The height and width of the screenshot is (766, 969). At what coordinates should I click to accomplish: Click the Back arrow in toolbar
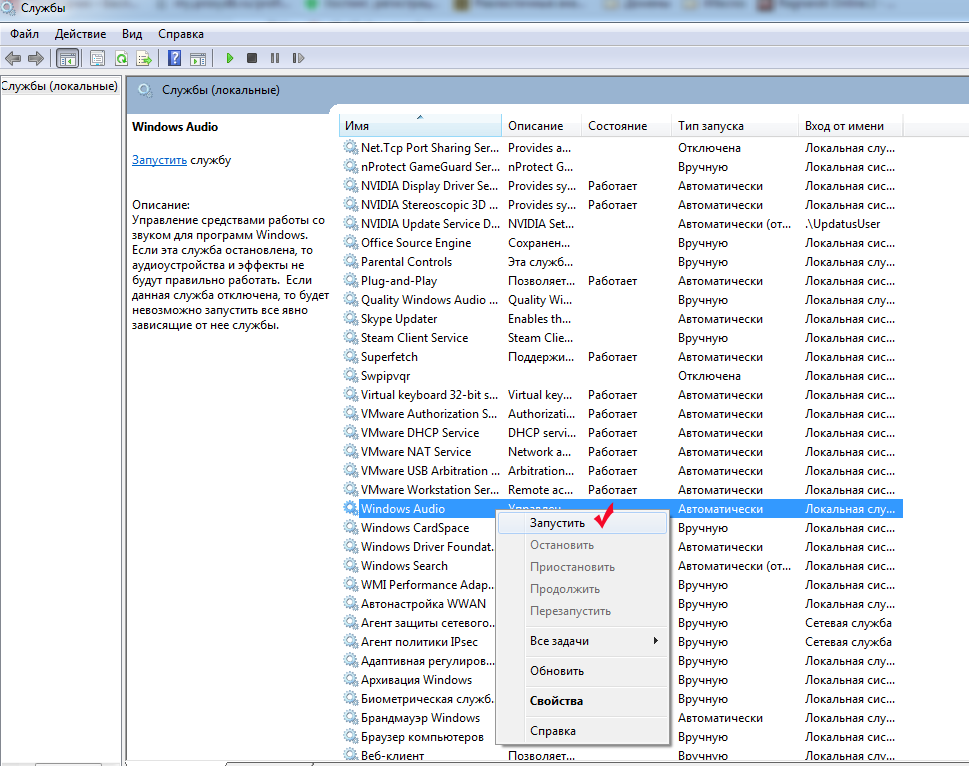click(x=13, y=59)
